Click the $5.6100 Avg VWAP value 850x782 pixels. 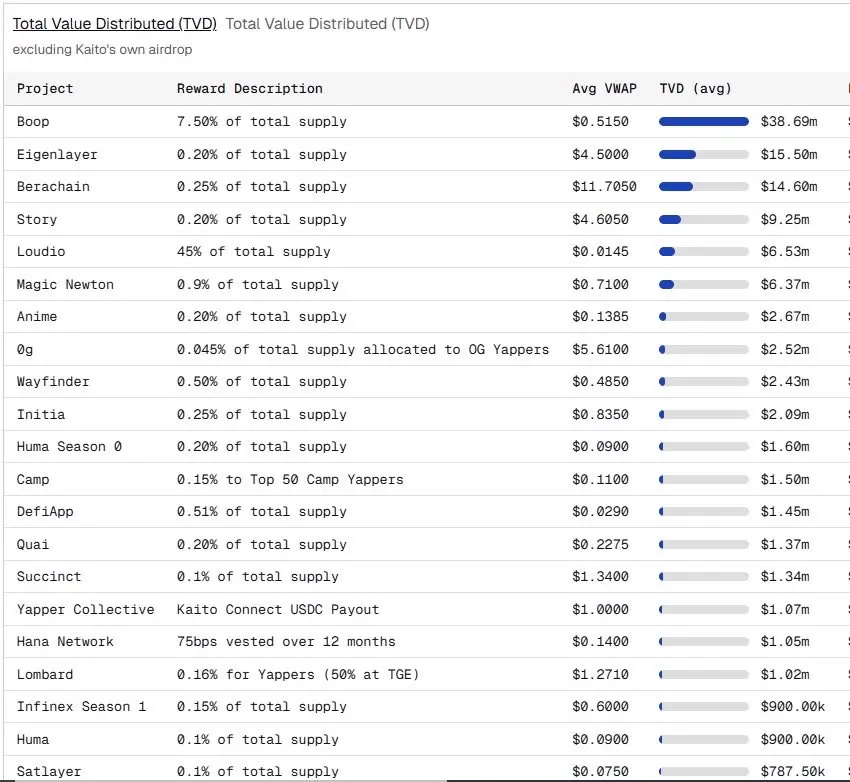pos(601,350)
